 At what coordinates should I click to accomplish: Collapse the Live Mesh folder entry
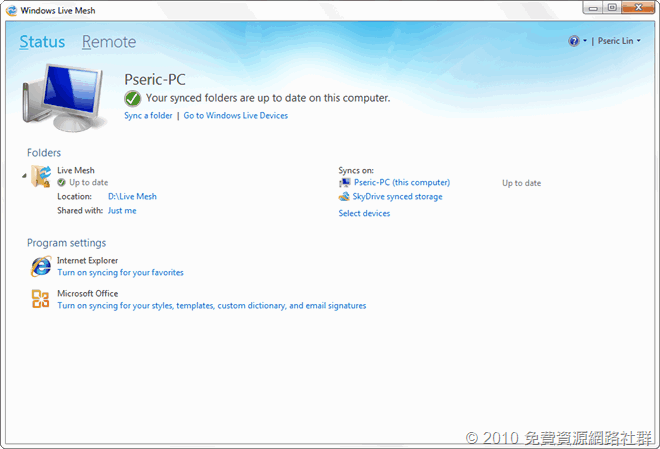pos(24,175)
